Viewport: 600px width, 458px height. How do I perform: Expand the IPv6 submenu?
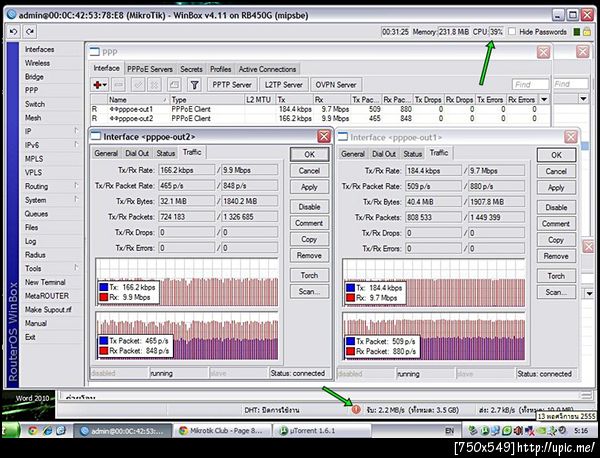(76, 145)
